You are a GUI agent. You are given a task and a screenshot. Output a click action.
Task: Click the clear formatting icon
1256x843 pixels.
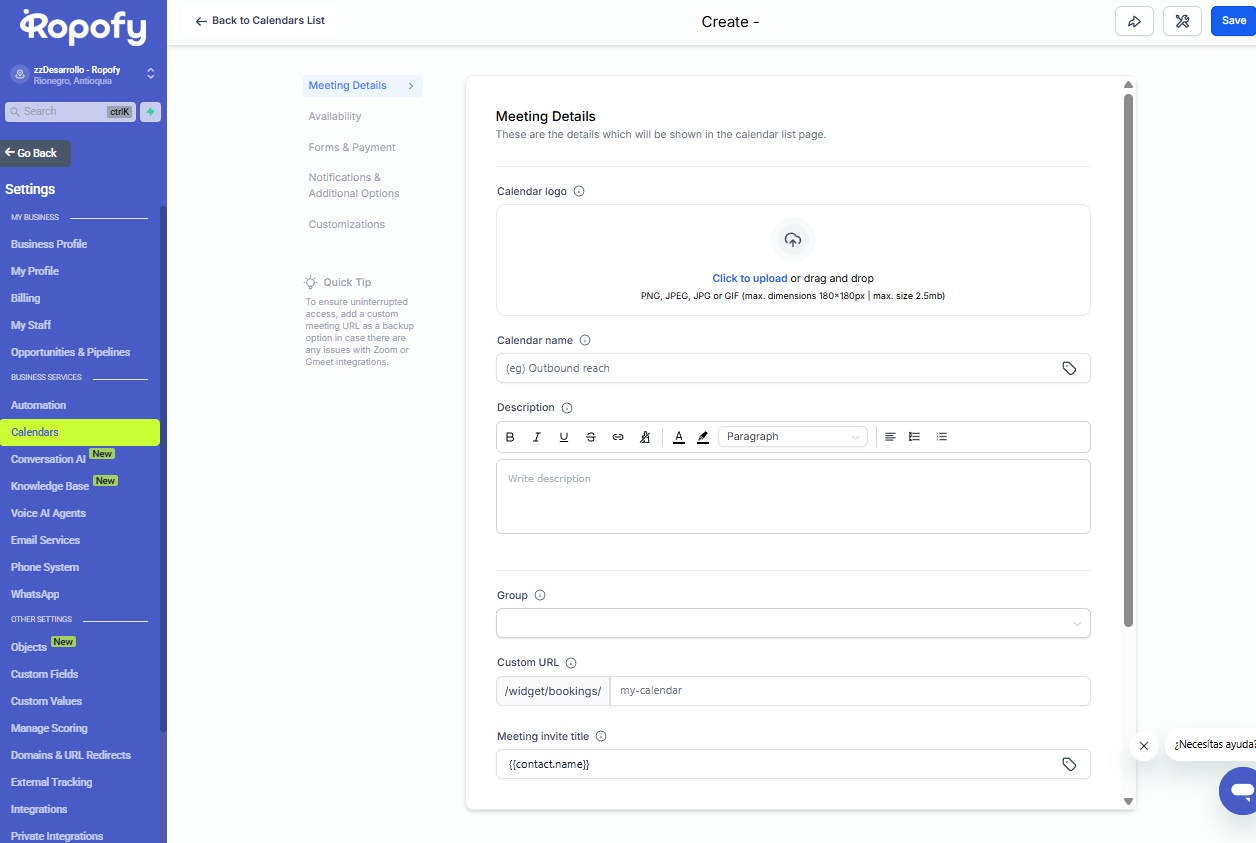[x=645, y=437]
